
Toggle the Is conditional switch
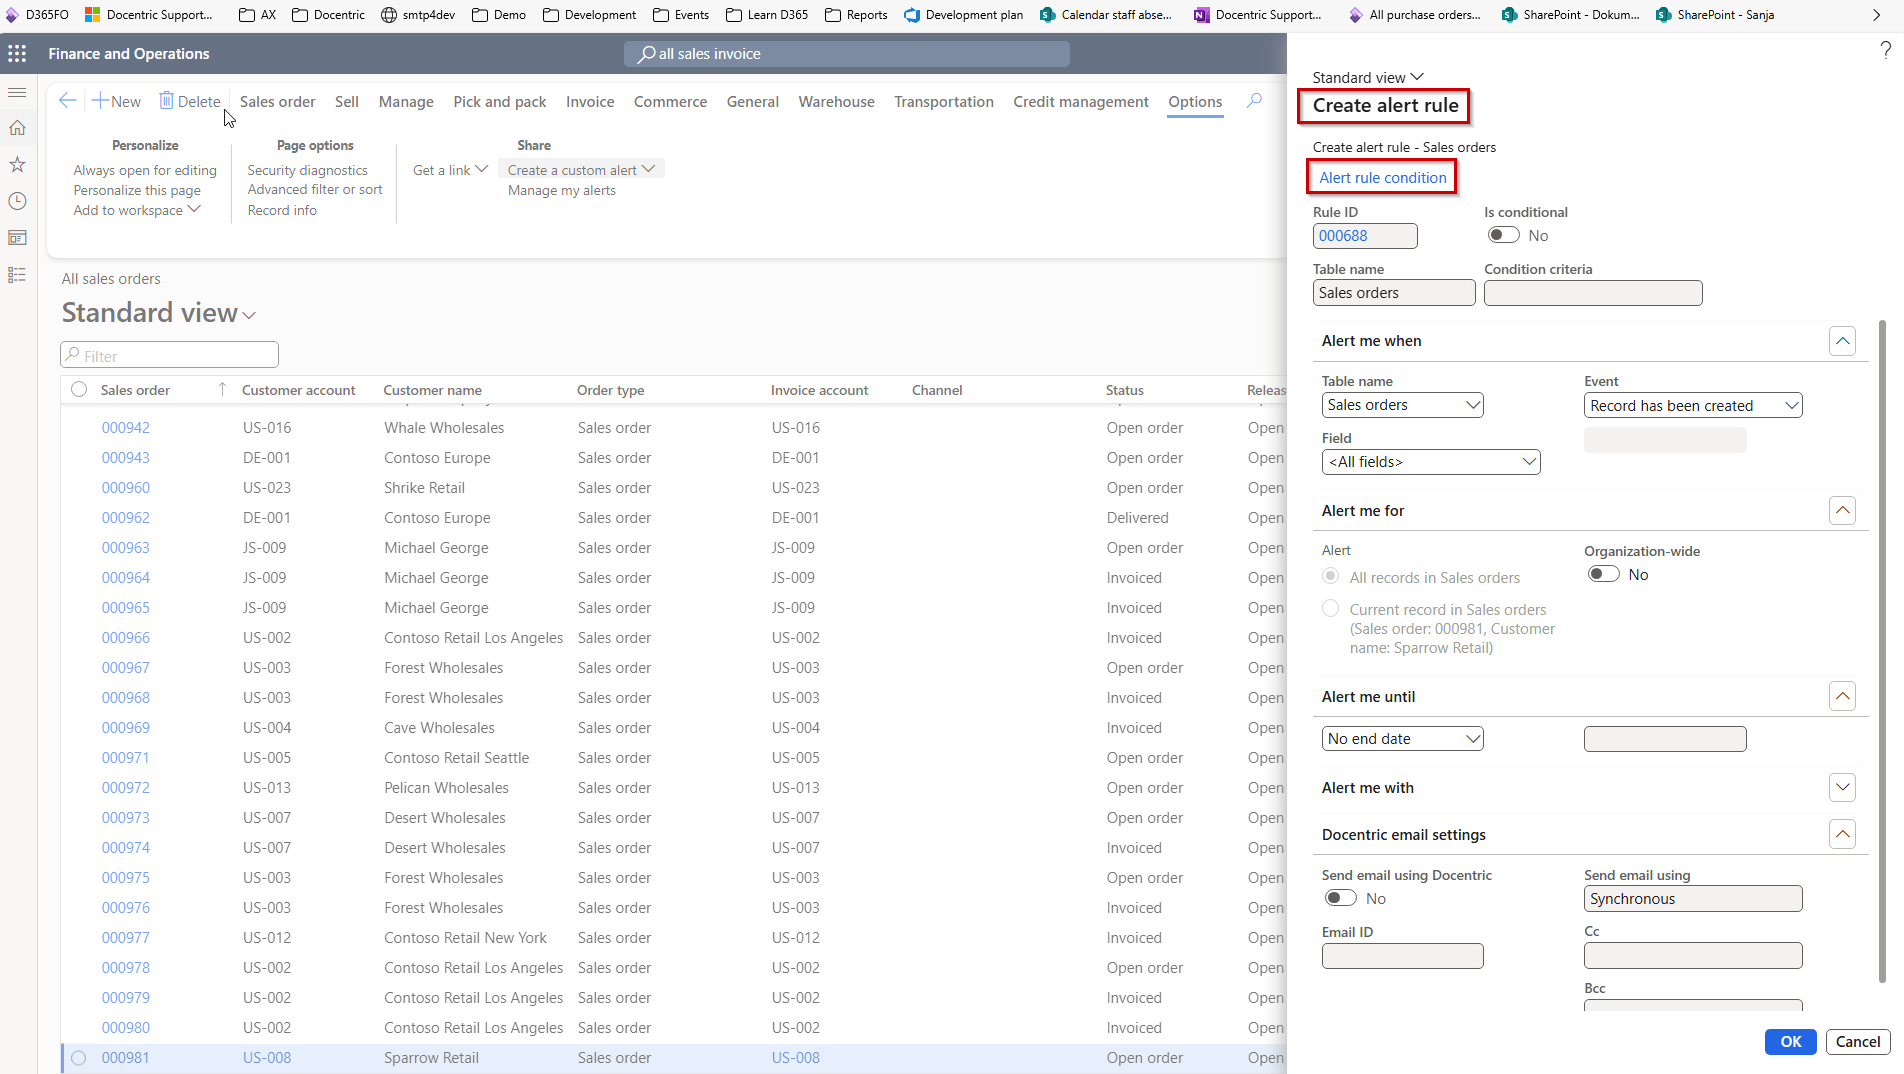click(x=1503, y=235)
